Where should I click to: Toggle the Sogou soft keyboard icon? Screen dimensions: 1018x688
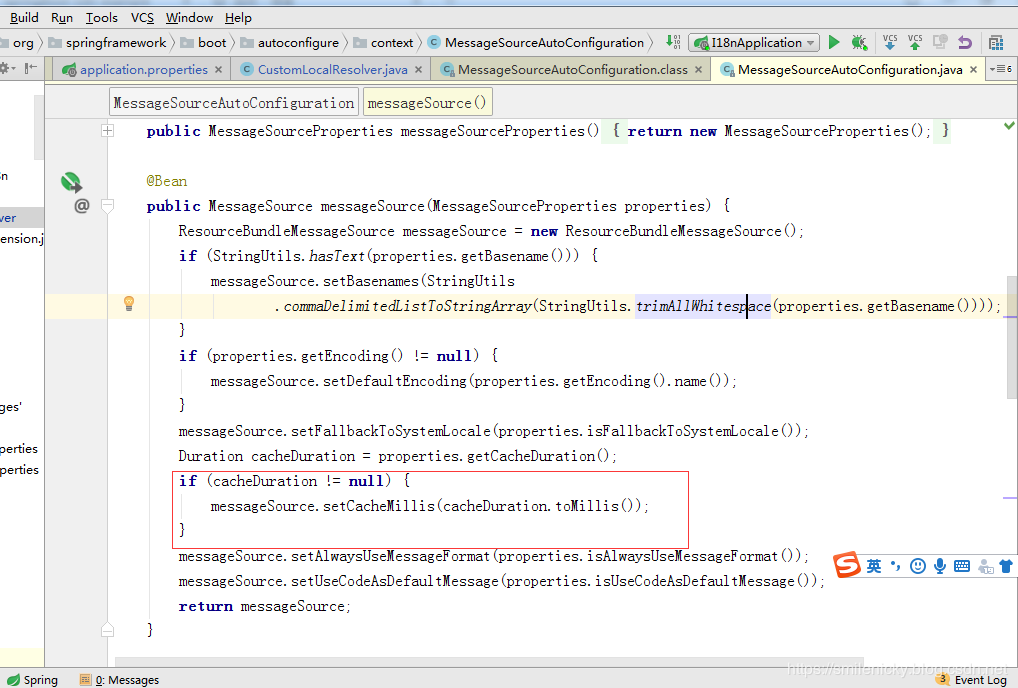tap(962, 566)
